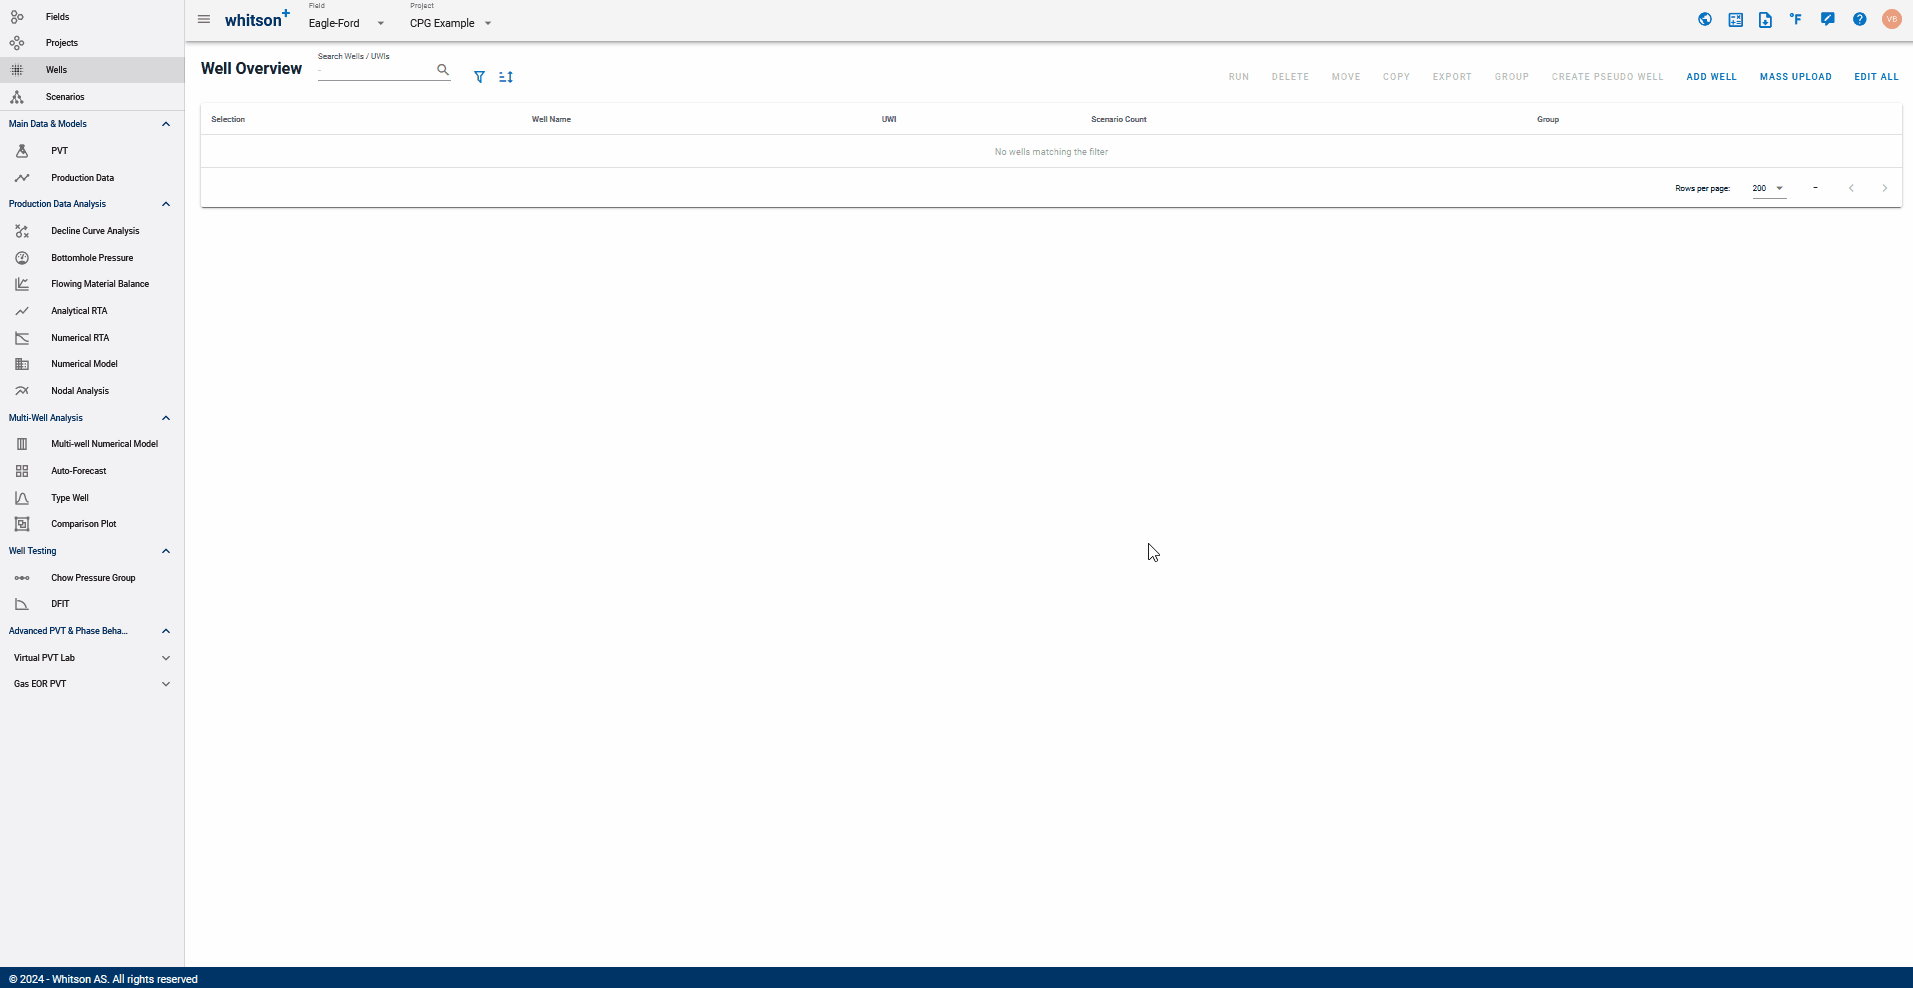1913x988 pixels.
Task: Select Scenarios in the sidebar
Action: [65, 97]
